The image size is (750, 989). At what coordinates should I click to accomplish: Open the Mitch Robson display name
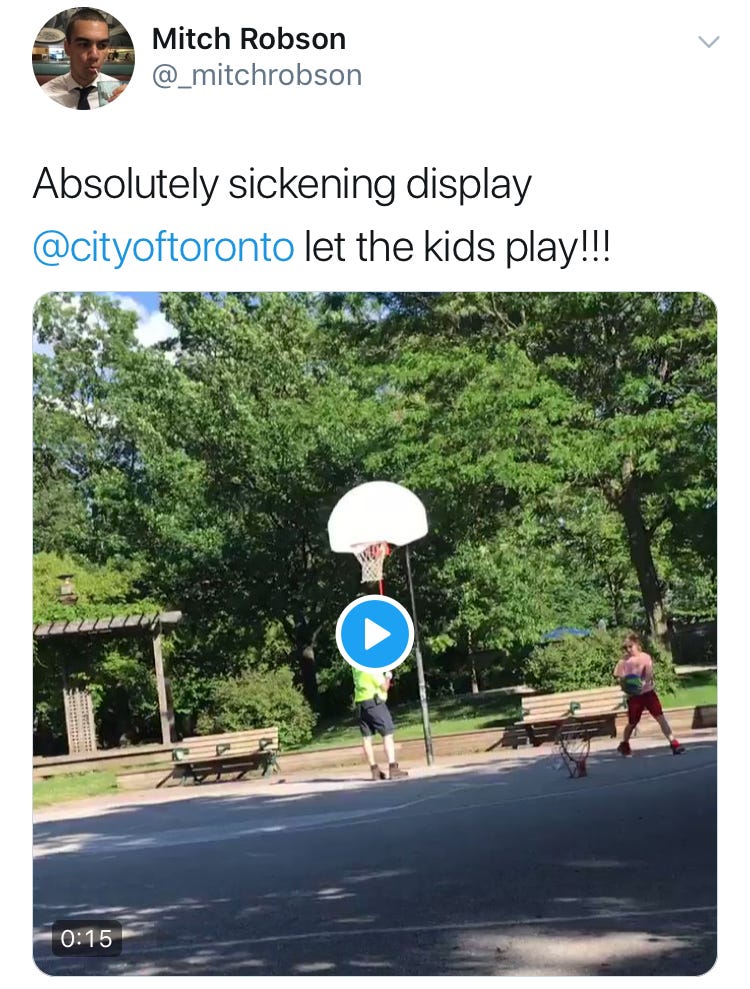pos(249,39)
